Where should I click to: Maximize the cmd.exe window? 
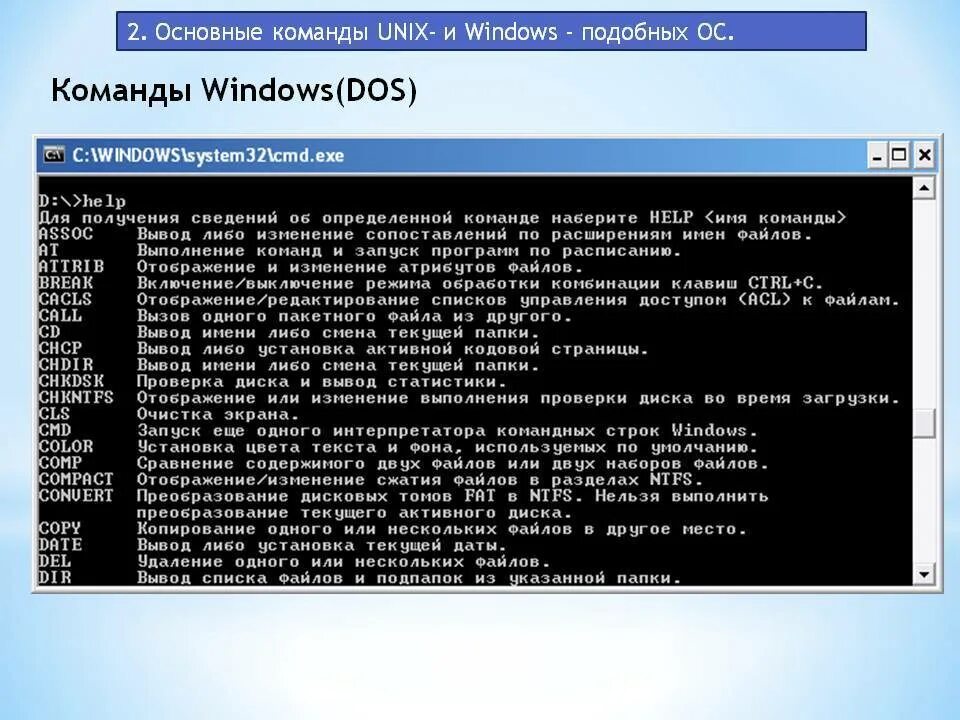click(x=899, y=156)
